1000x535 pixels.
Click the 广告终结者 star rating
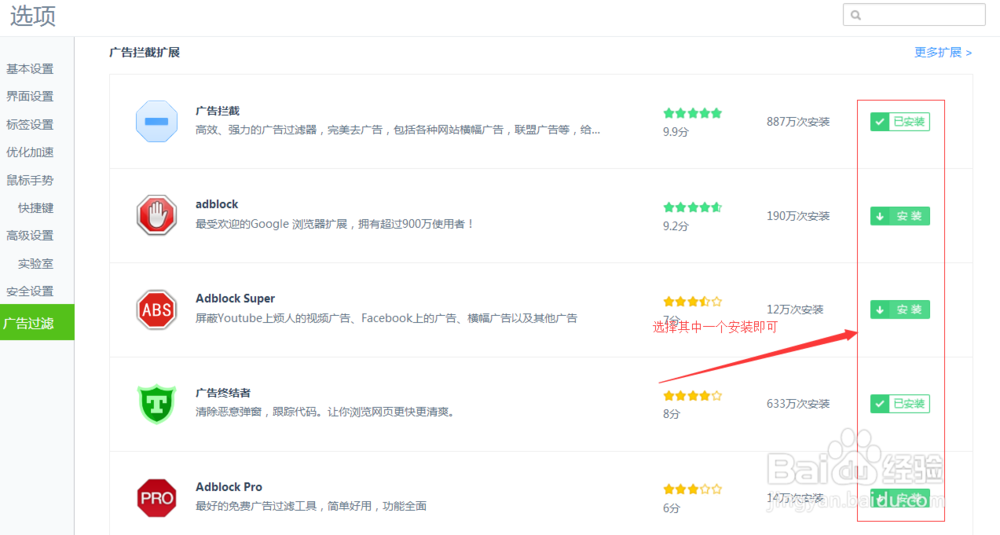[x=693, y=395]
